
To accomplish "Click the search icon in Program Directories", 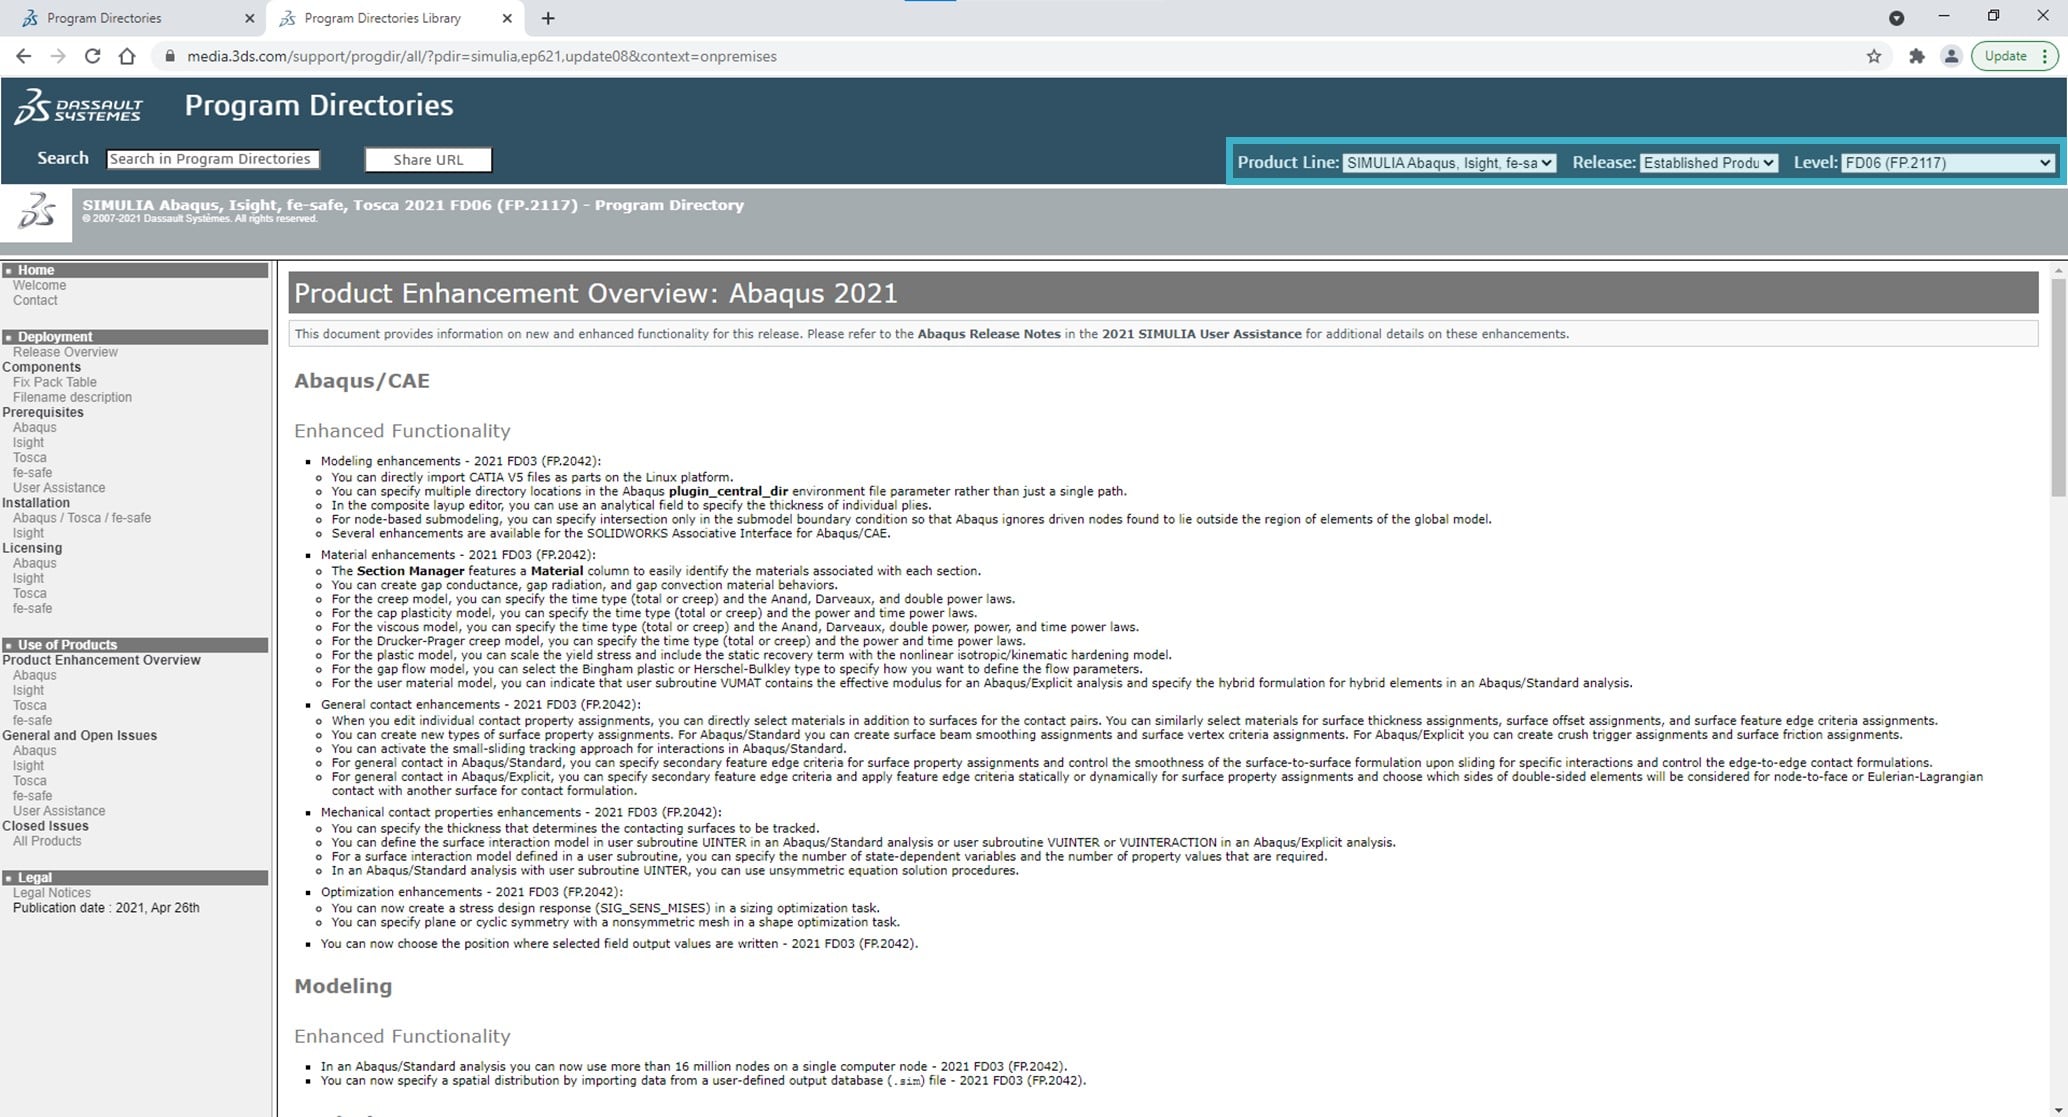I will [x=62, y=160].
